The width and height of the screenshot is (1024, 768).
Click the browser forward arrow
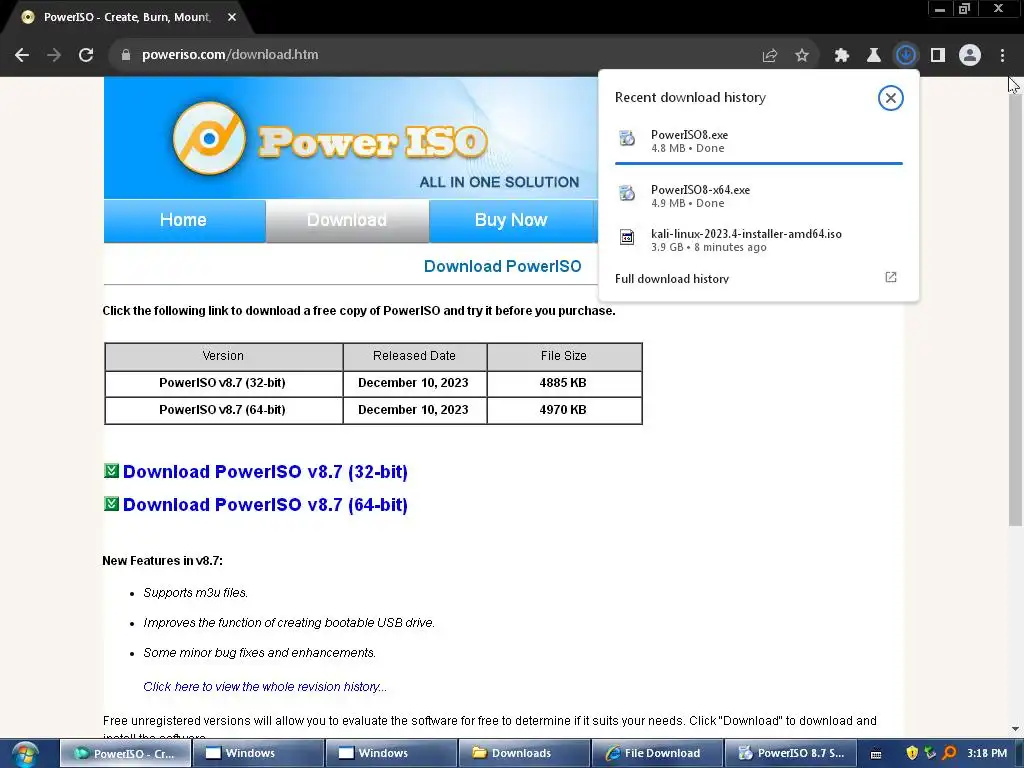point(54,55)
